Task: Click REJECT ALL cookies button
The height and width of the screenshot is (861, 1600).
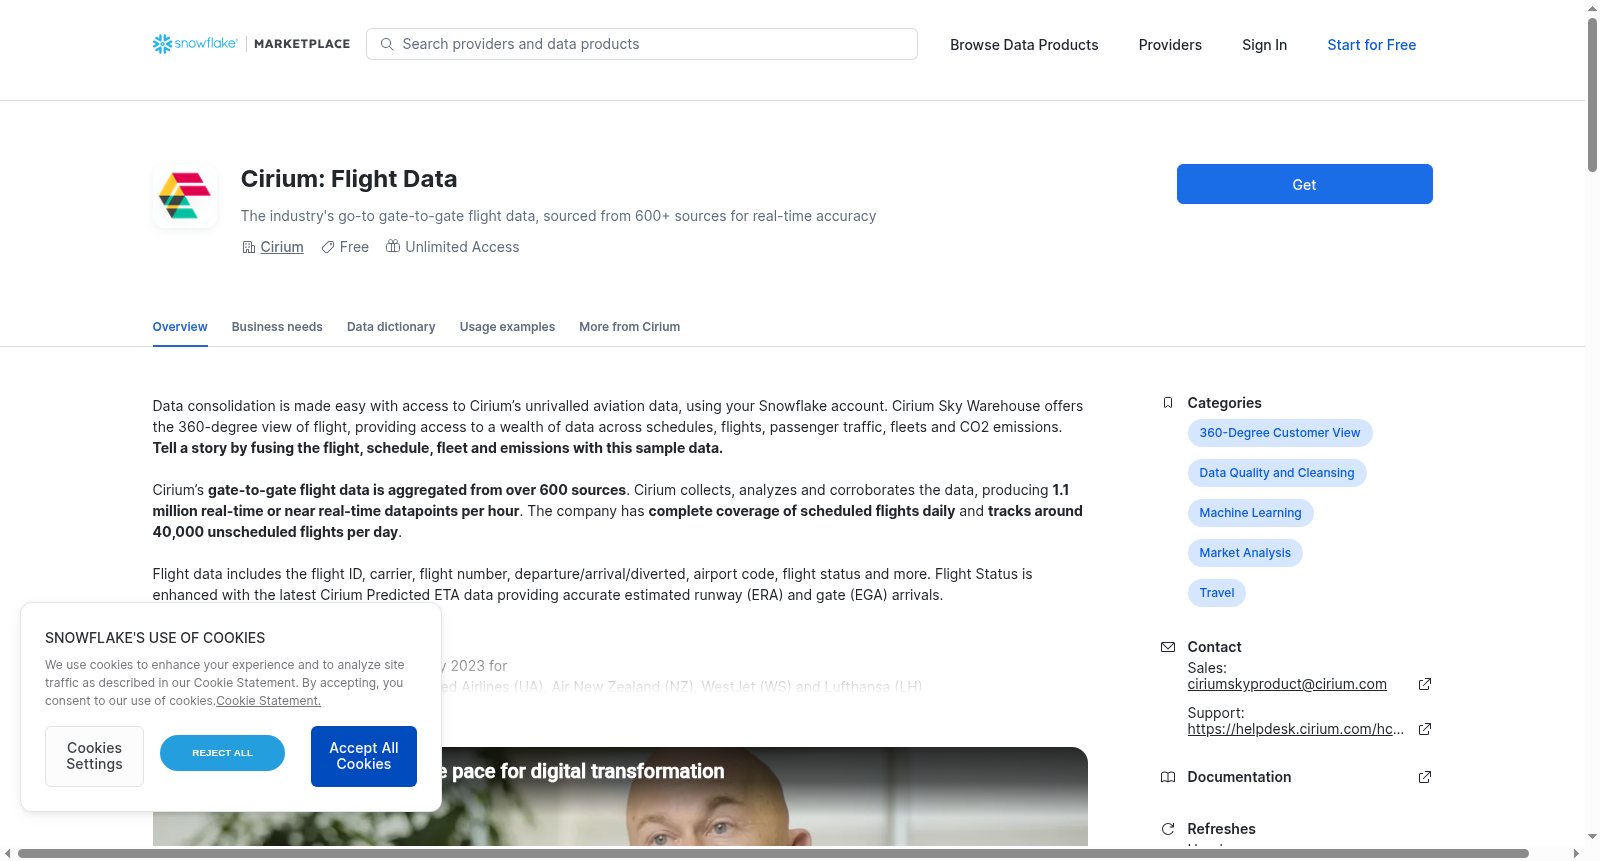Action: pos(222,753)
